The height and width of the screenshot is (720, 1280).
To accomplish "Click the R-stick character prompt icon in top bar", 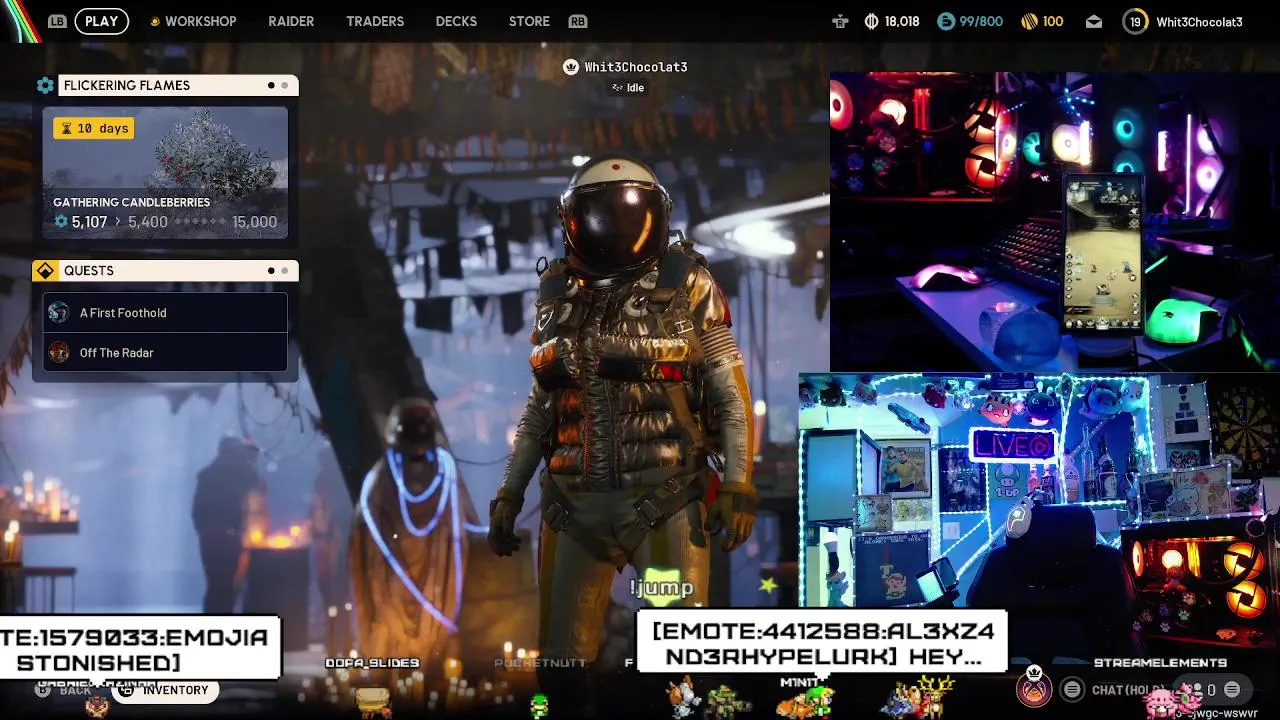I will (840, 21).
